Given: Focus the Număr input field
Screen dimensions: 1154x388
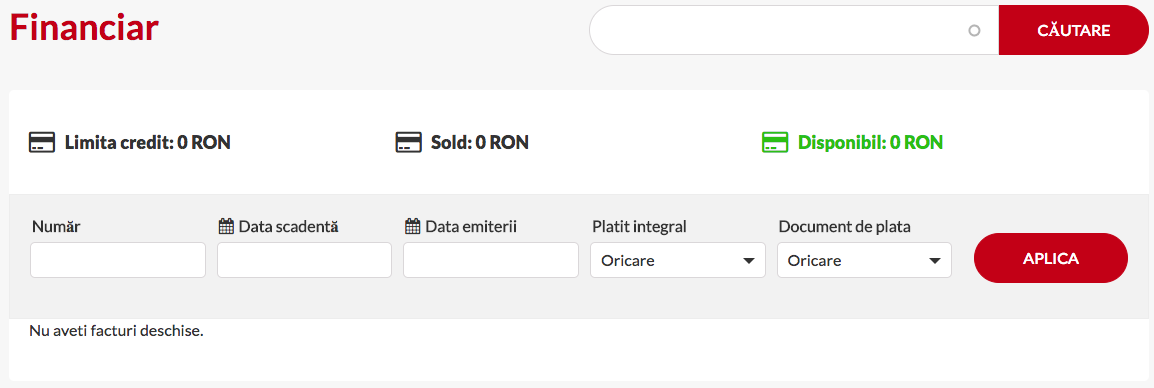Looking at the screenshot, I should pyautogui.click(x=118, y=260).
